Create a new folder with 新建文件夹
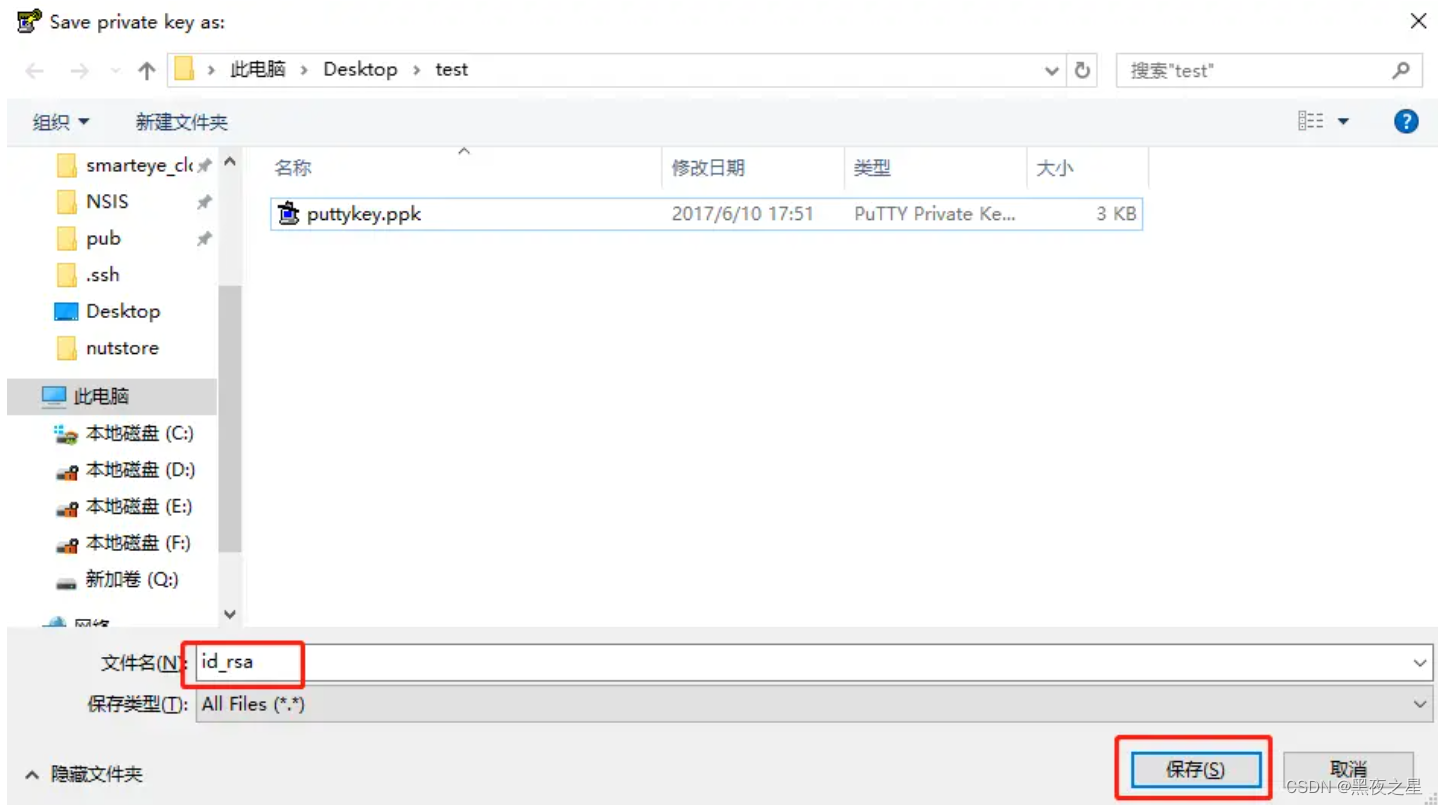The image size is (1438, 805). pos(182,122)
